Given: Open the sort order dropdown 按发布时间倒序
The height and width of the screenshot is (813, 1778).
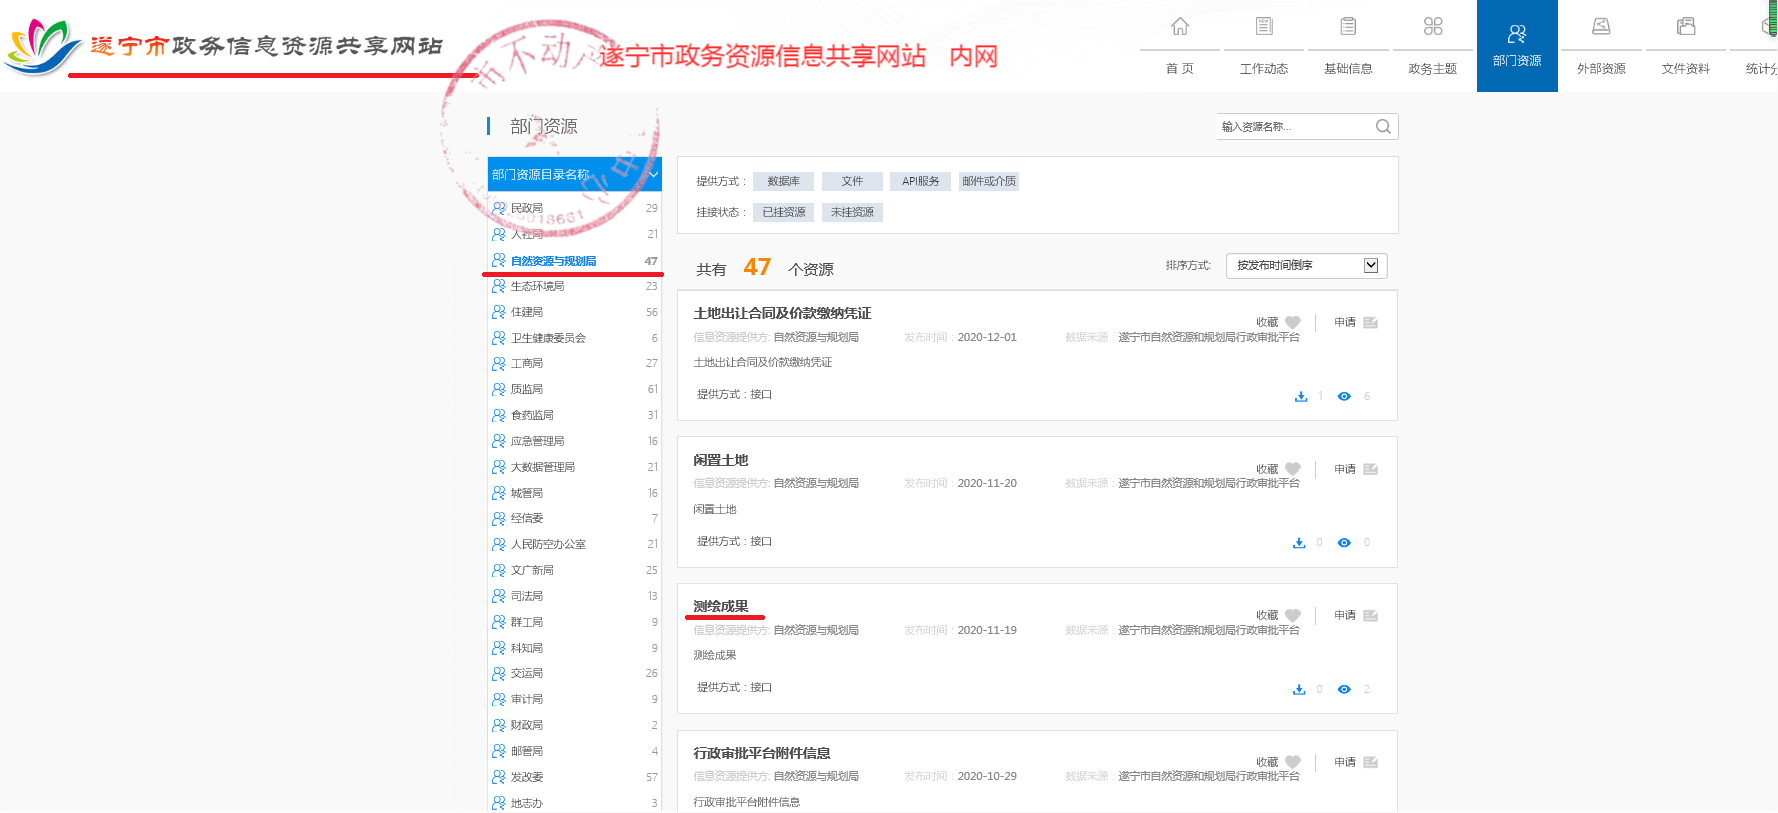Looking at the screenshot, I should (x=1306, y=265).
